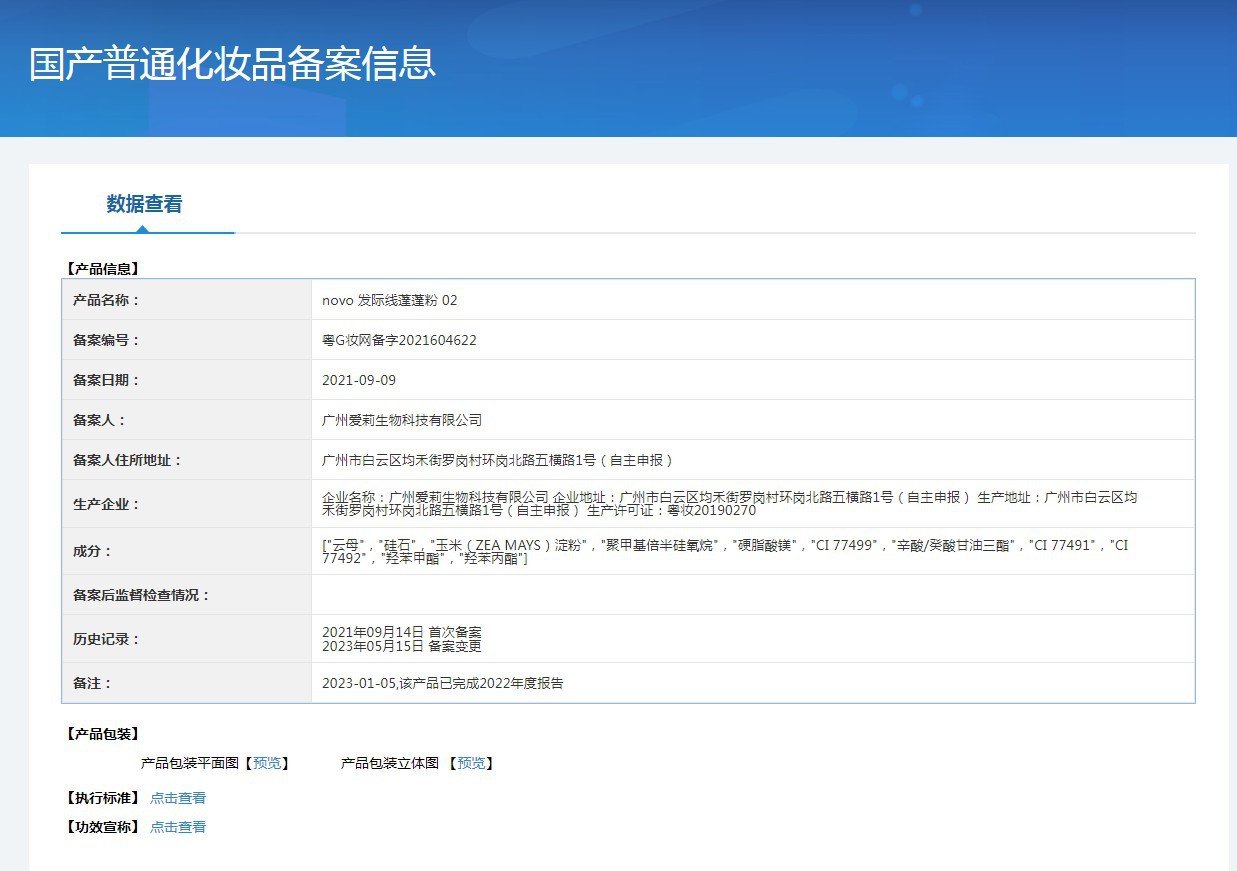Image resolution: width=1237 pixels, height=871 pixels.
Task: Click the 备案编号 label cell
Action: coord(187,340)
